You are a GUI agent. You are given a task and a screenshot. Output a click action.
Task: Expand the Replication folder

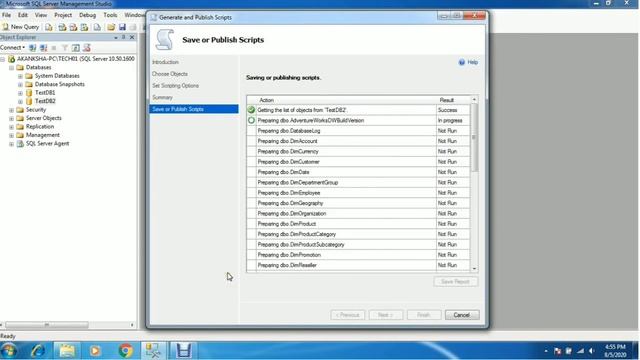(11, 127)
